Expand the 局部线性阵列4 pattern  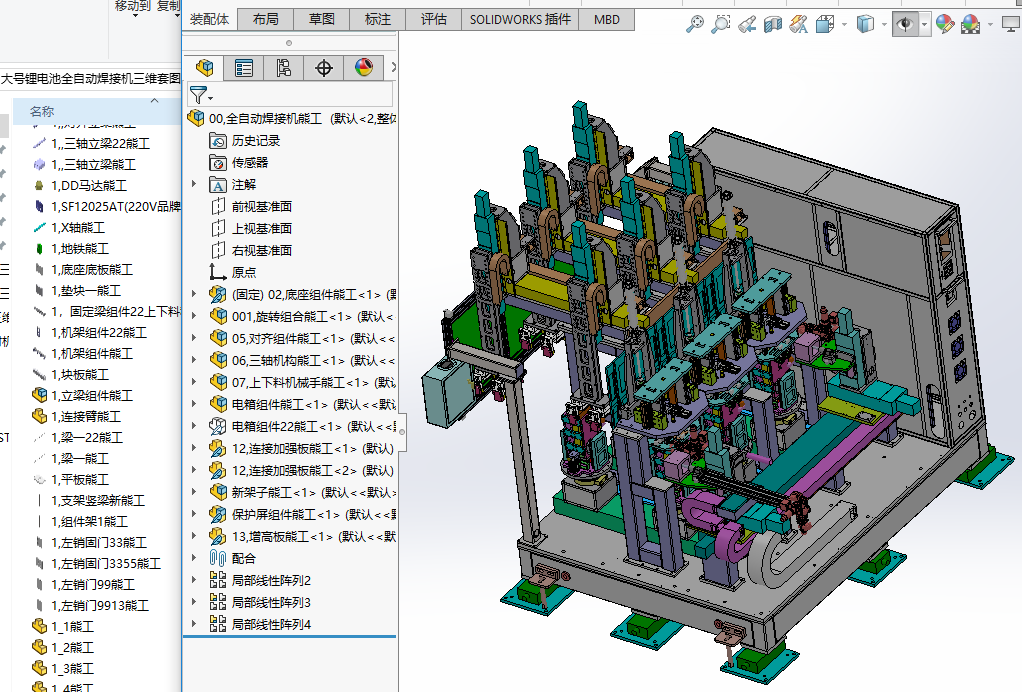click(x=194, y=624)
